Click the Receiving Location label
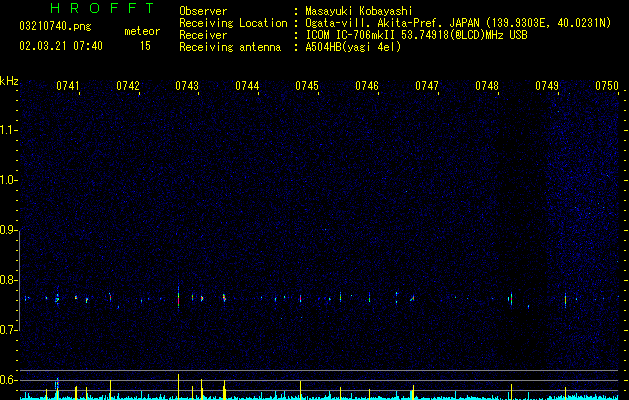This screenshot has width=629, height=400. 233,23
